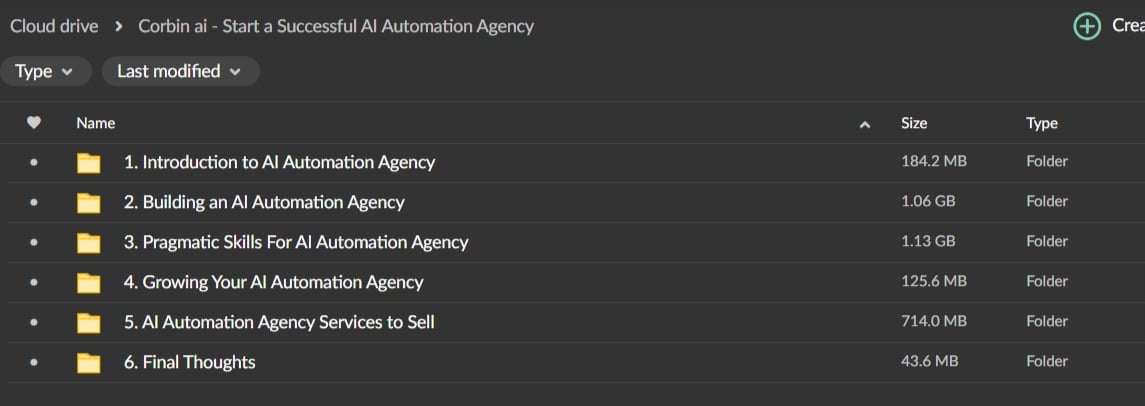Toggle favorite dot for Pragmatic Skills folder

(34, 242)
